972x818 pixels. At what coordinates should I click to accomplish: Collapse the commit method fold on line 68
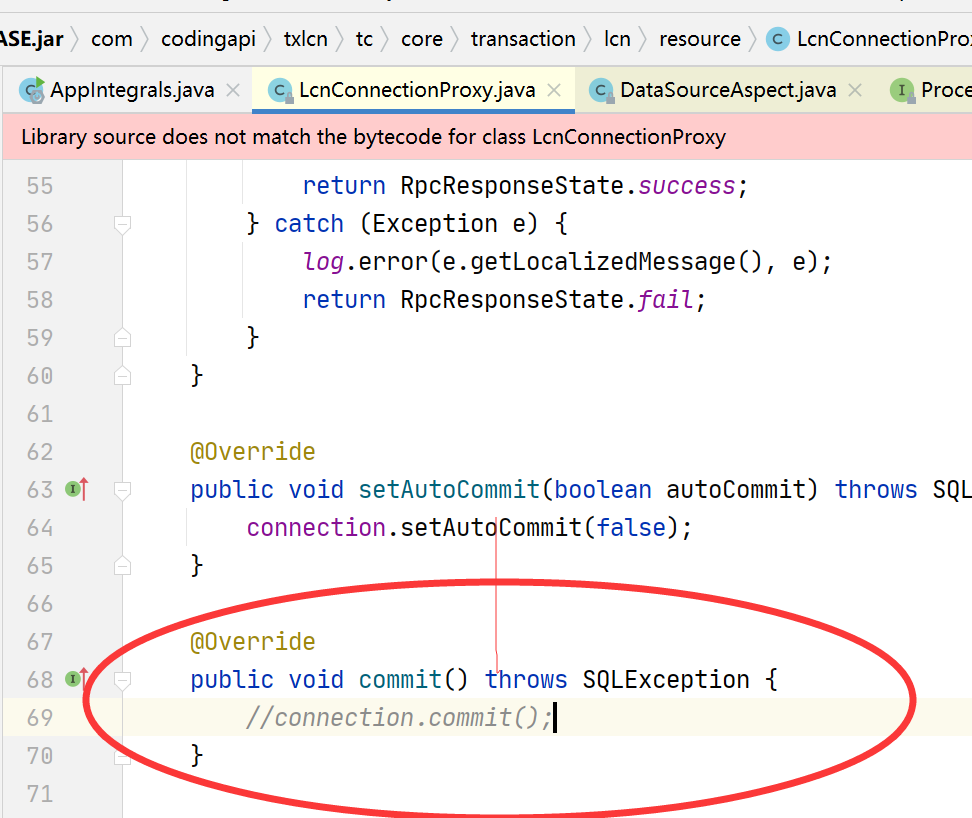tap(122, 680)
